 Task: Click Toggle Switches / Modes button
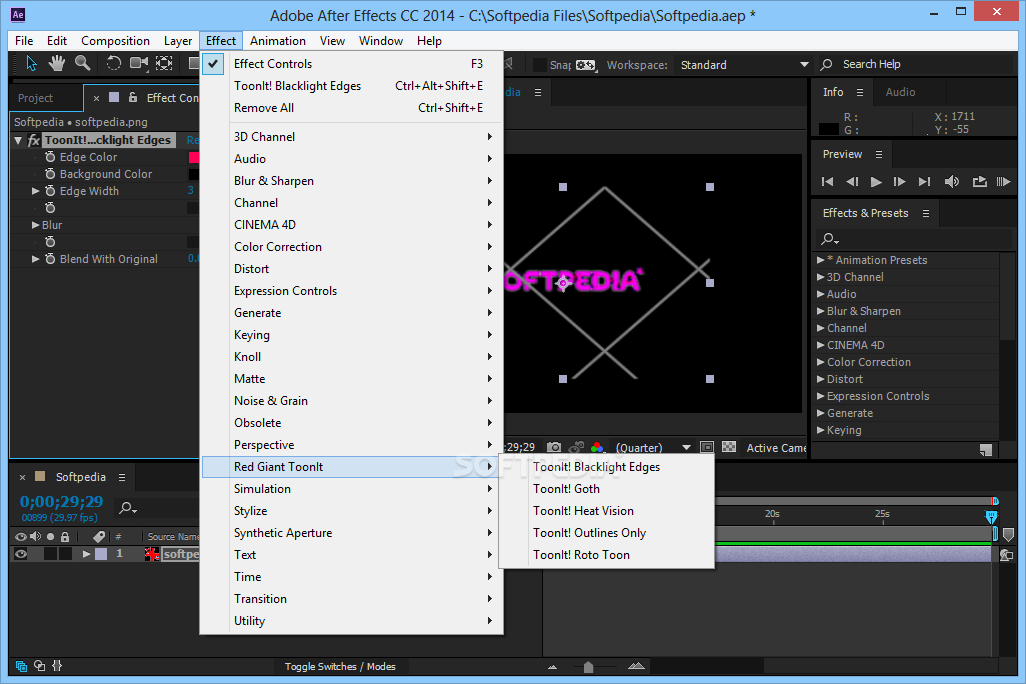coord(340,666)
